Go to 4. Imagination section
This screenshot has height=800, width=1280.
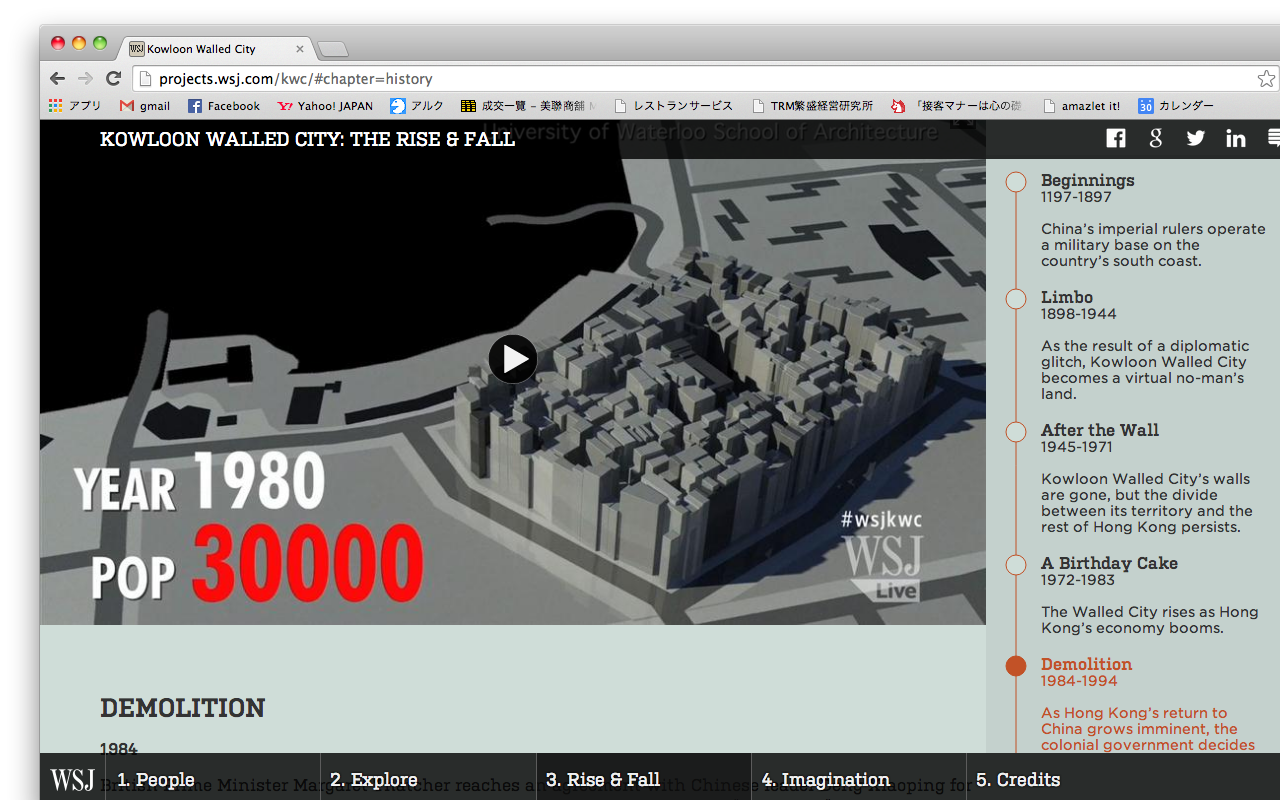click(826, 779)
